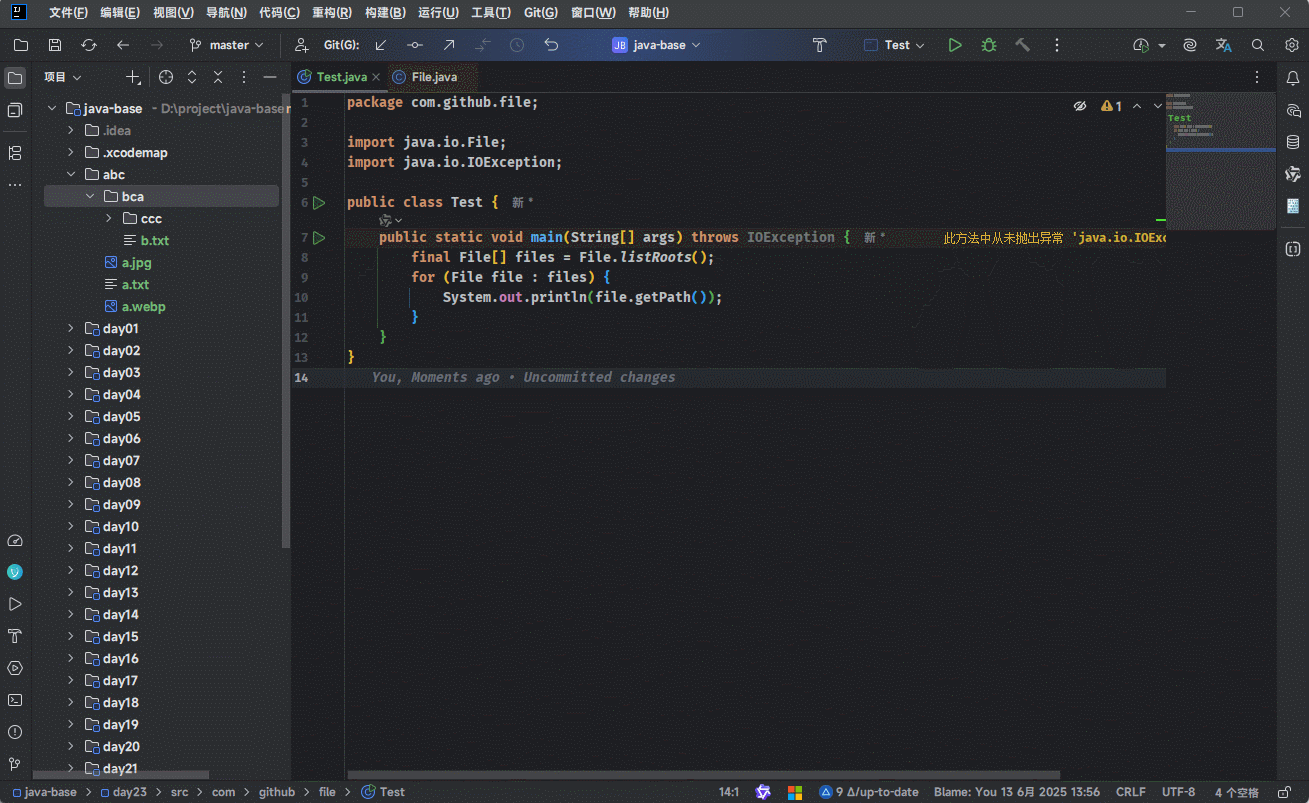
Task: Open the Database tool window icon
Action: 1292,142
